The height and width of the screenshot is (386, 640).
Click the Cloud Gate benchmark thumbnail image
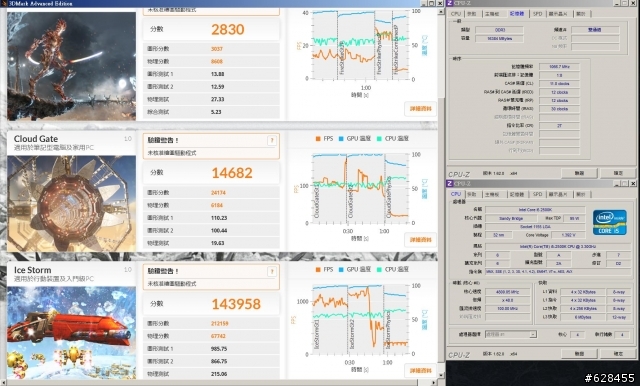pos(71,203)
